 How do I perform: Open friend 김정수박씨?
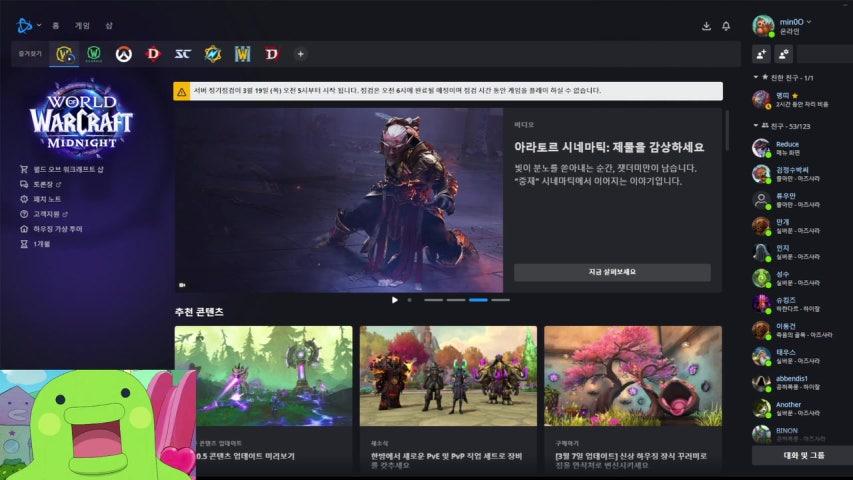[800, 174]
